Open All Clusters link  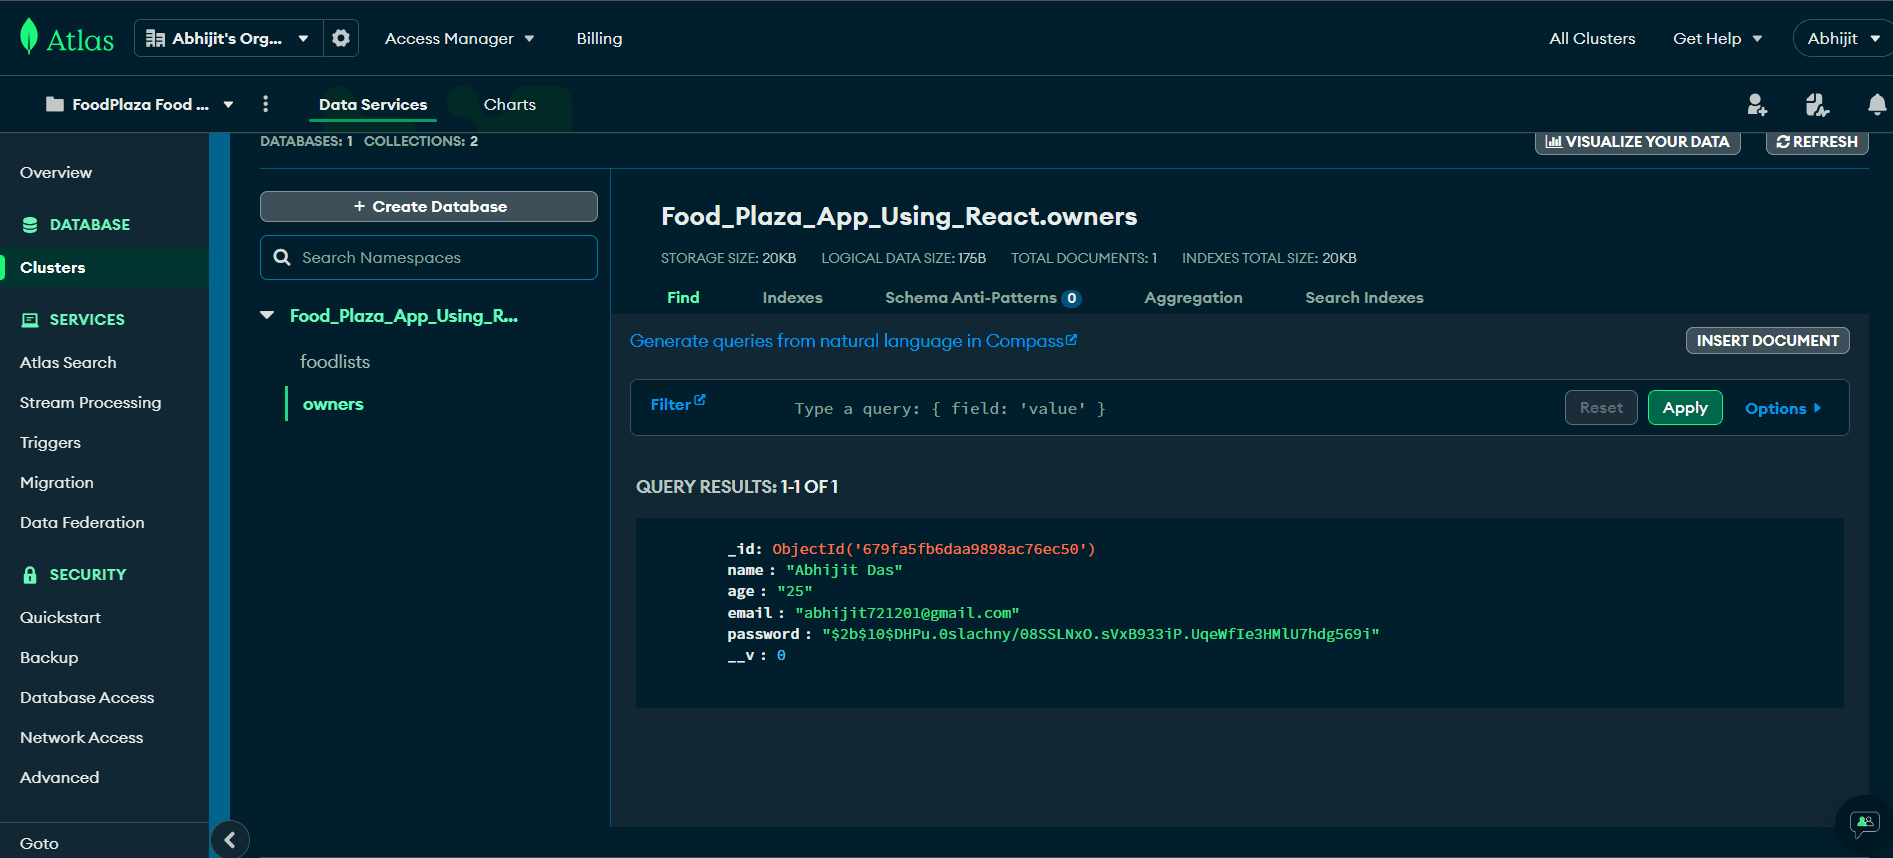[1592, 38]
